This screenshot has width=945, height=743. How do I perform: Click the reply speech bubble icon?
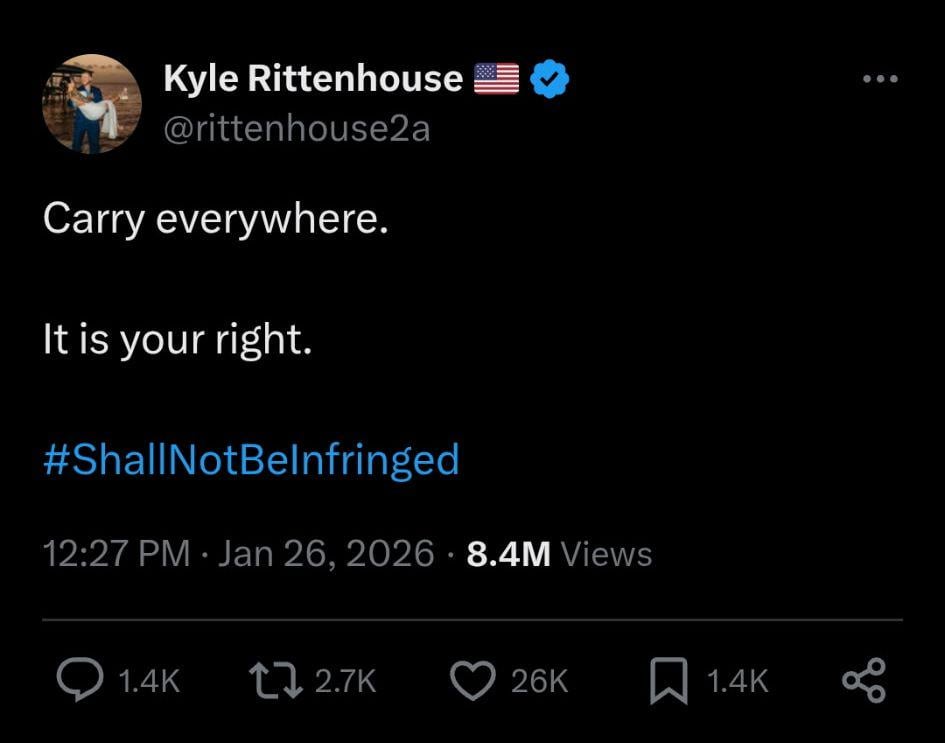(81, 680)
